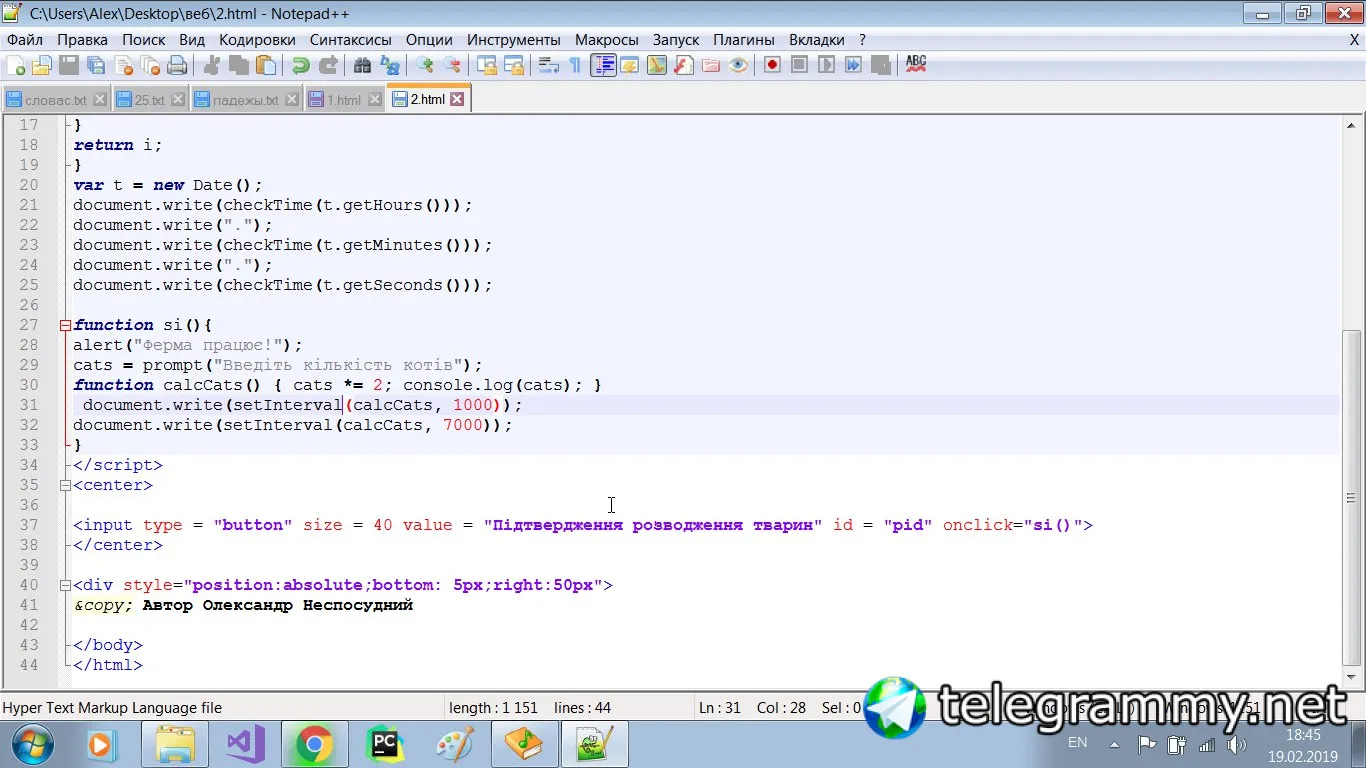Open the Поиск menu
Image resolution: width=1366 pixels, height=768 pixels.
tap(144, 40)
